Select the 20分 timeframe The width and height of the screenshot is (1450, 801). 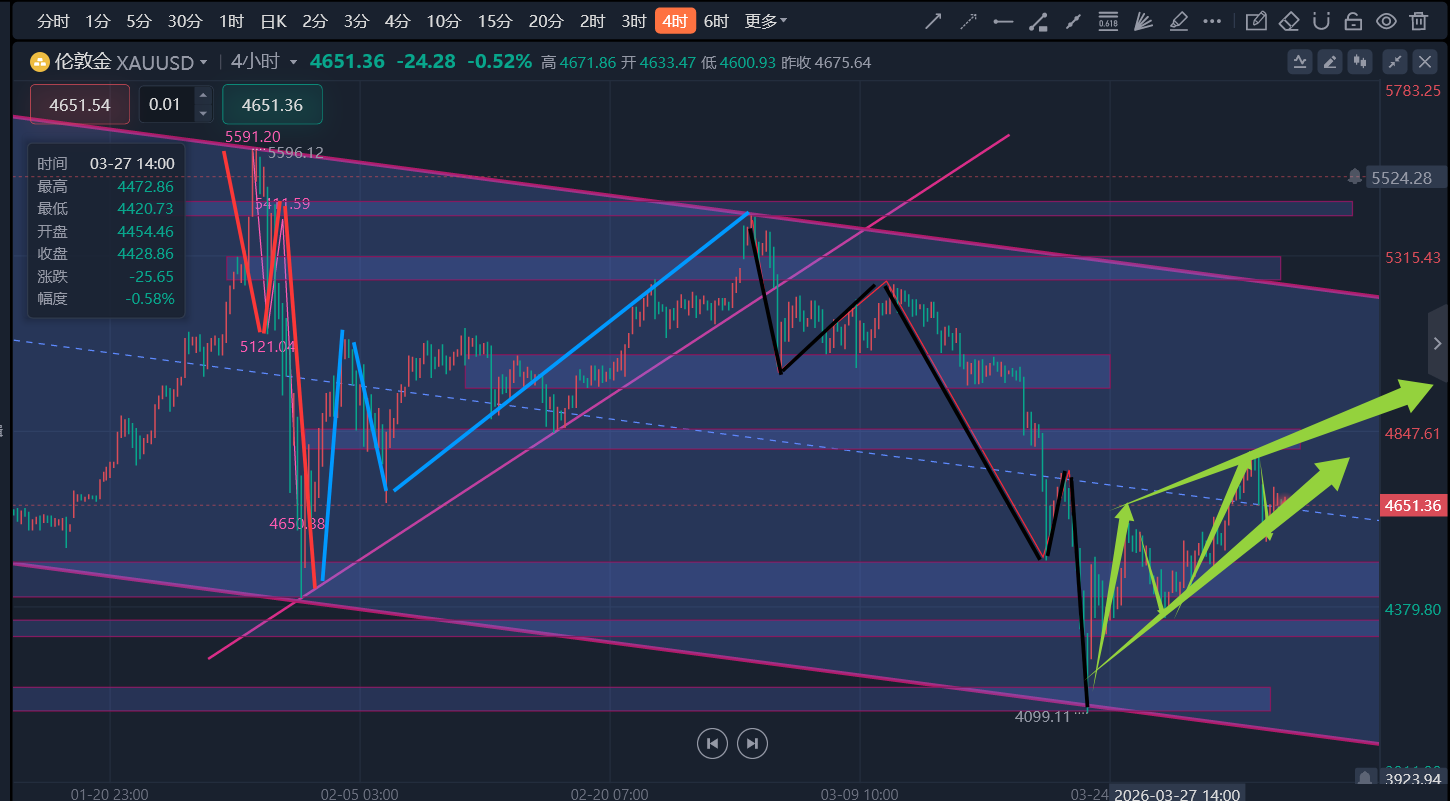[545, 21]
